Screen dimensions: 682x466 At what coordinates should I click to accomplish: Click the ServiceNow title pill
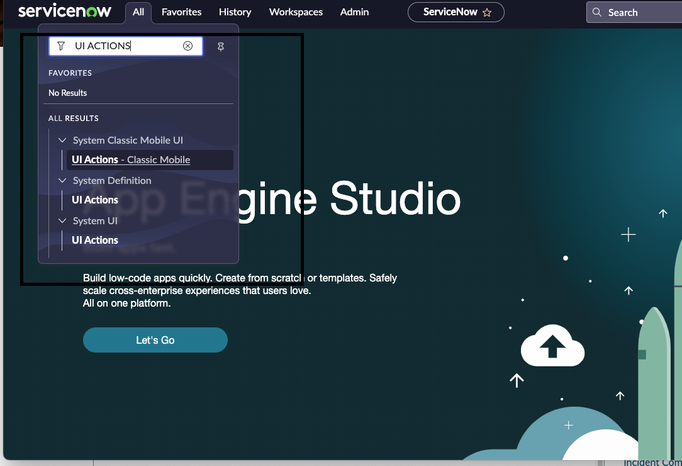456,12
